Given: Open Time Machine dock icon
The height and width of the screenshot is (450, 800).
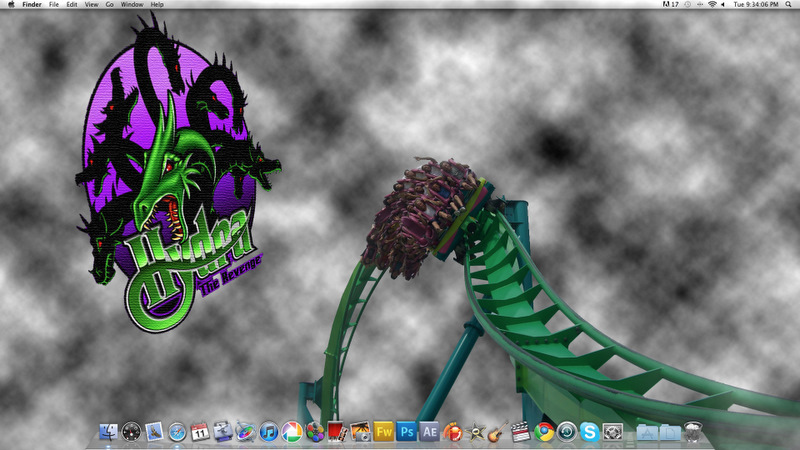Looking at the screenshot, I should pyautogui.click(x=567, y=432).
